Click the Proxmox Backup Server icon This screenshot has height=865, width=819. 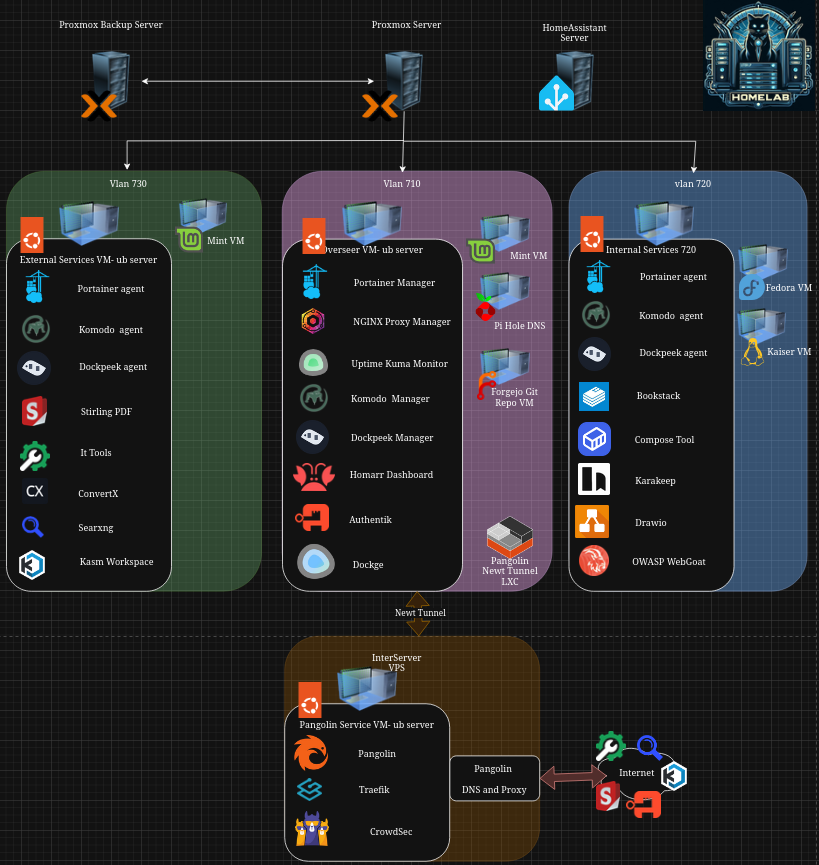click(103, 86)
